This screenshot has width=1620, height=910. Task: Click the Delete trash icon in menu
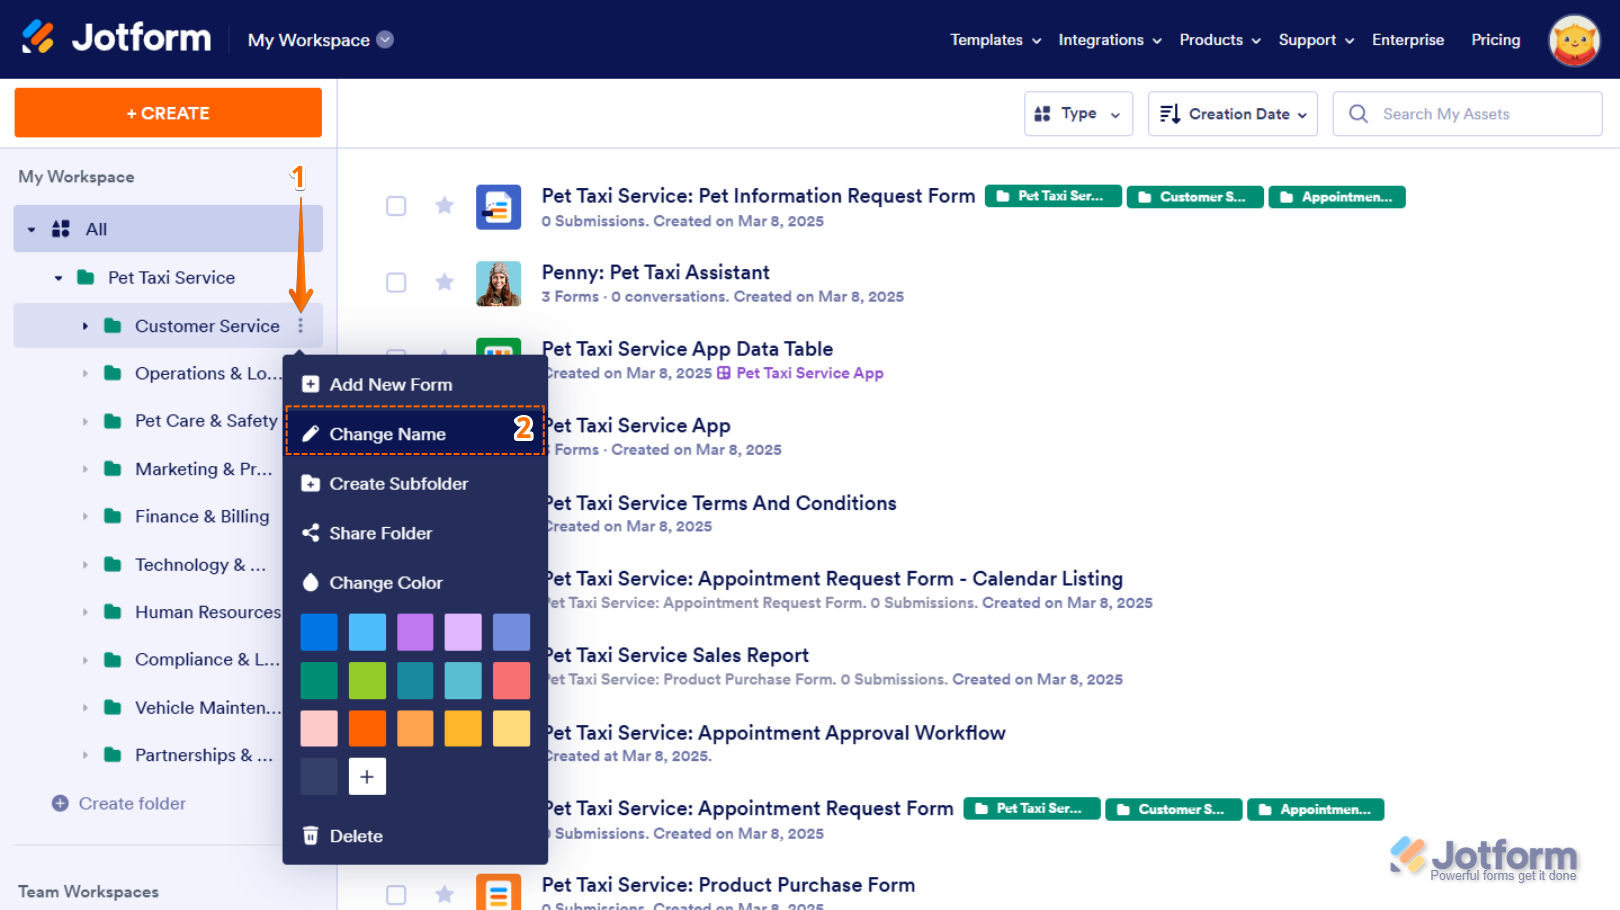tap(311, 835)
